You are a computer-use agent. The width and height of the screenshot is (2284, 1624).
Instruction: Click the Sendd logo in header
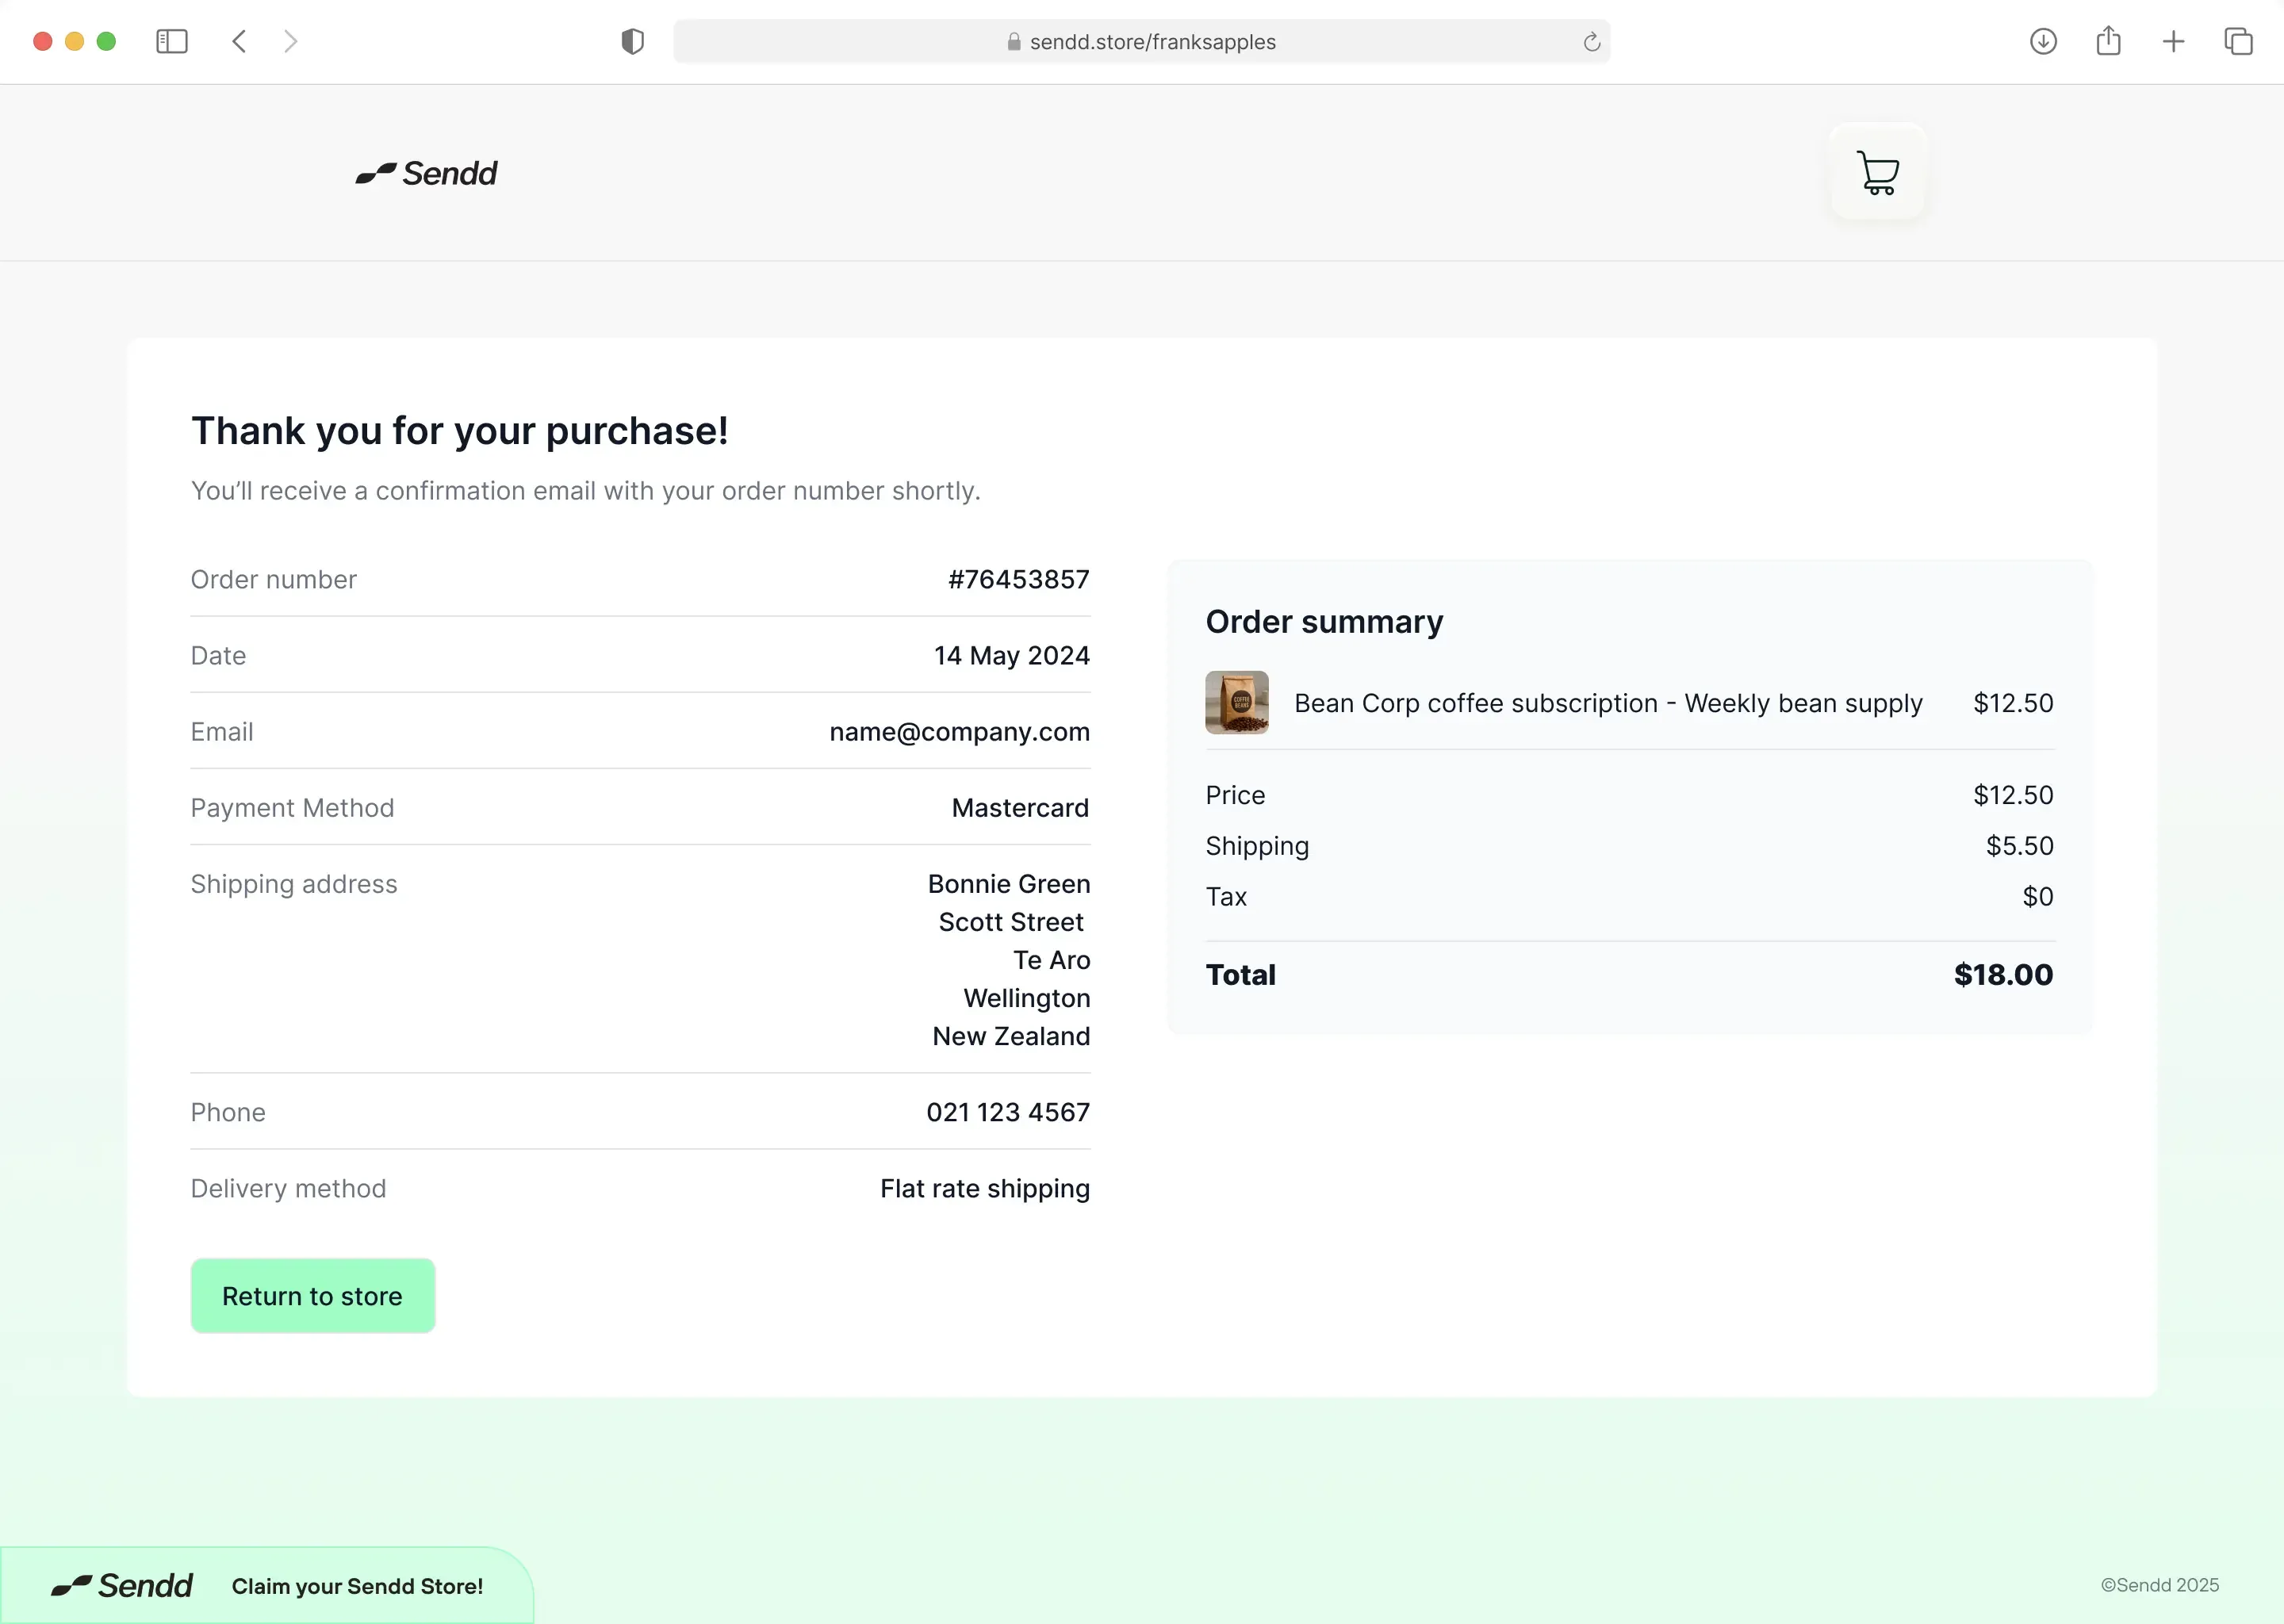tap(427, 173)
